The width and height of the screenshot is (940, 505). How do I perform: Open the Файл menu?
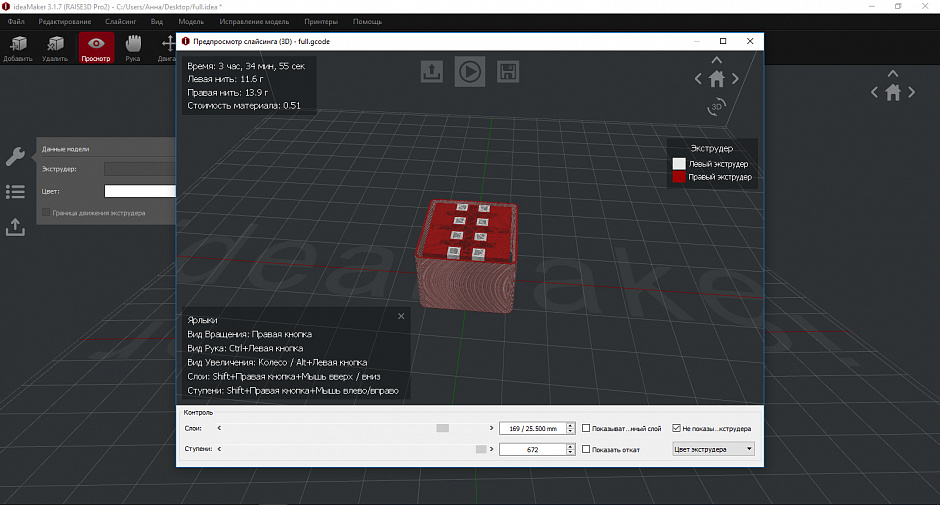(16, 22)
